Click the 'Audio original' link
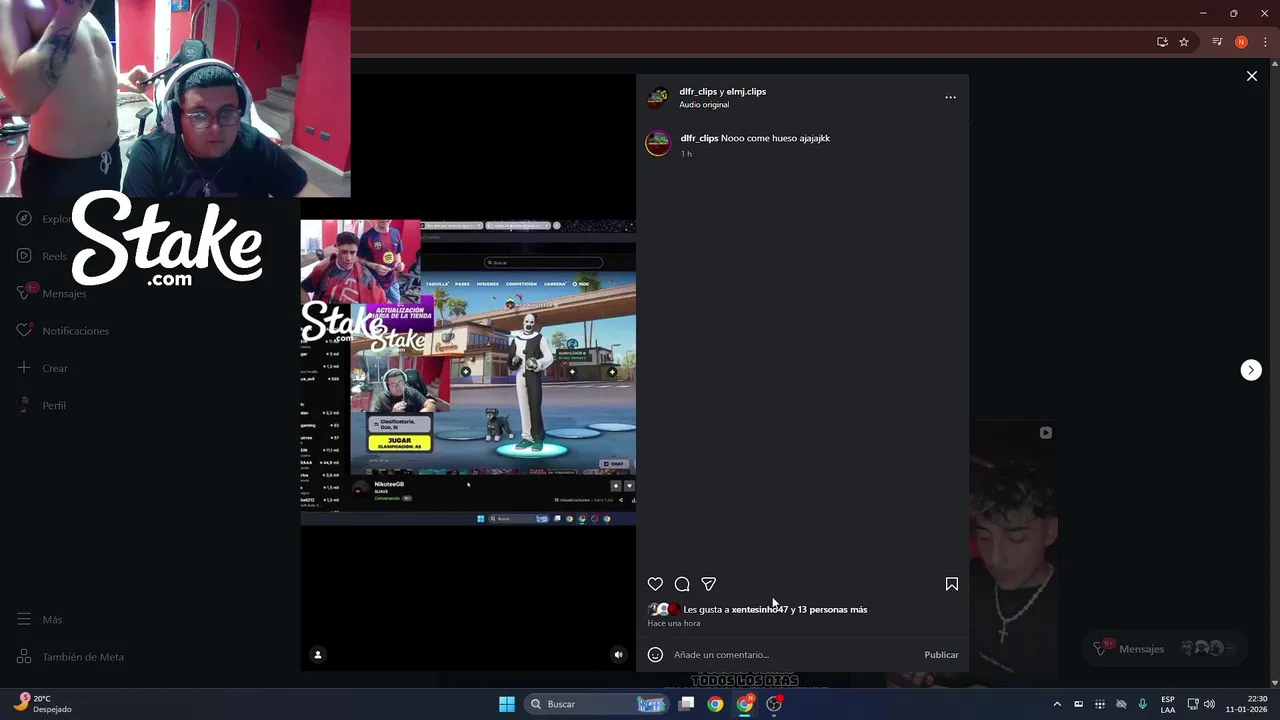 click(x=704, y=105)
